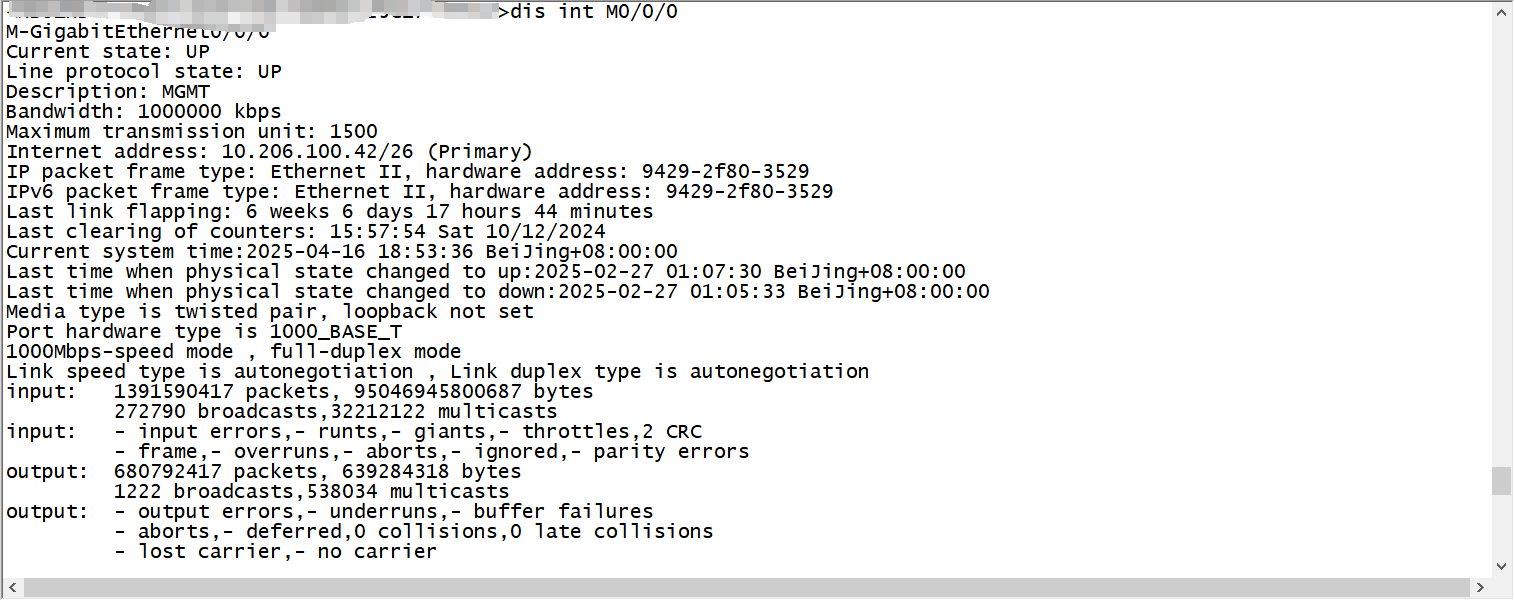Click the horizontal scrollbar left arrow
The image size is (1514, 600).
pos(12,587)
